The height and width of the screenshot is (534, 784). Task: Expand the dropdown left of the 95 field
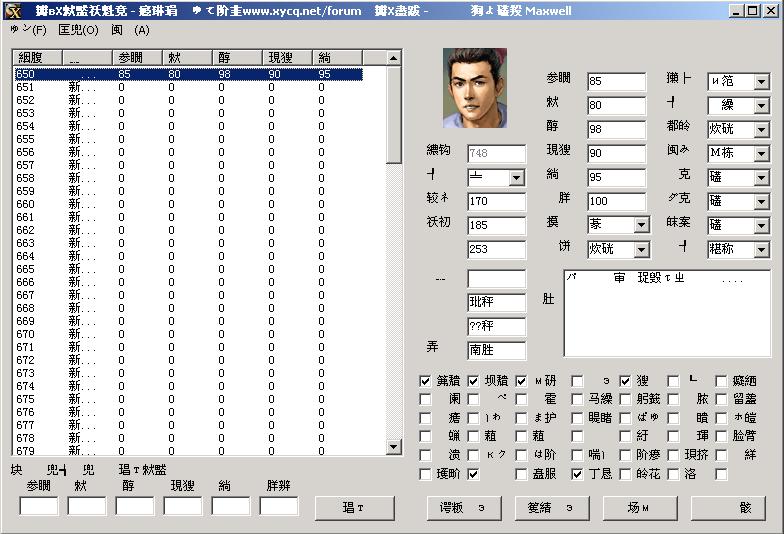(516, 177)
